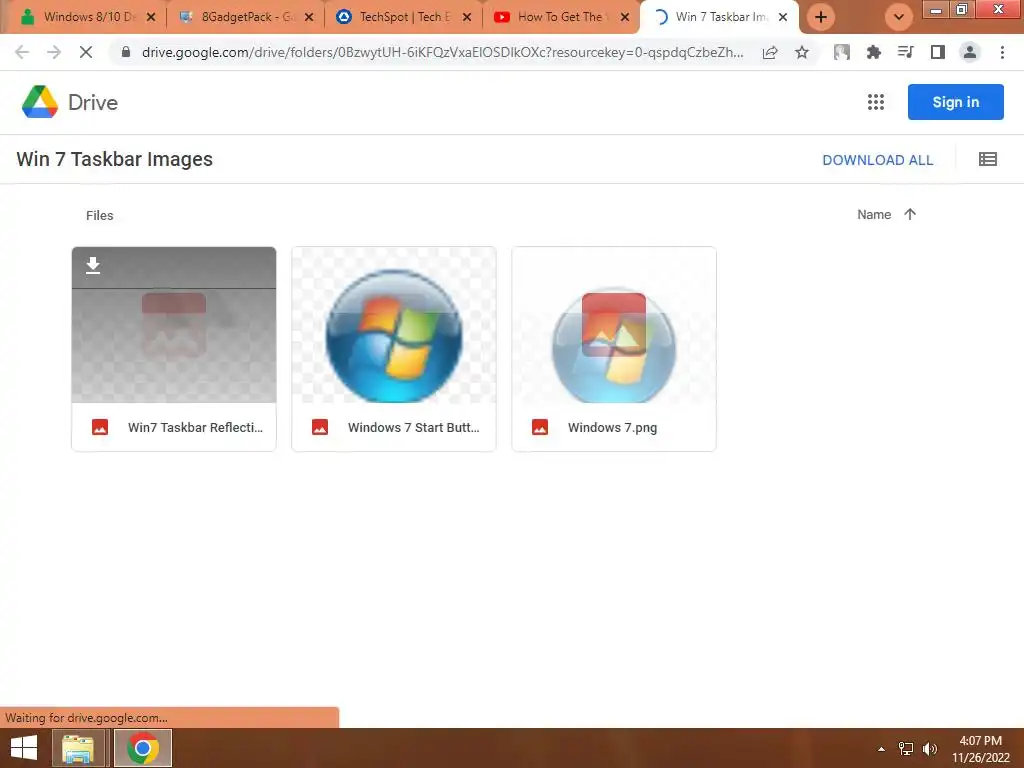Click DOWNLOAD ALL

[x=877, y=160]
